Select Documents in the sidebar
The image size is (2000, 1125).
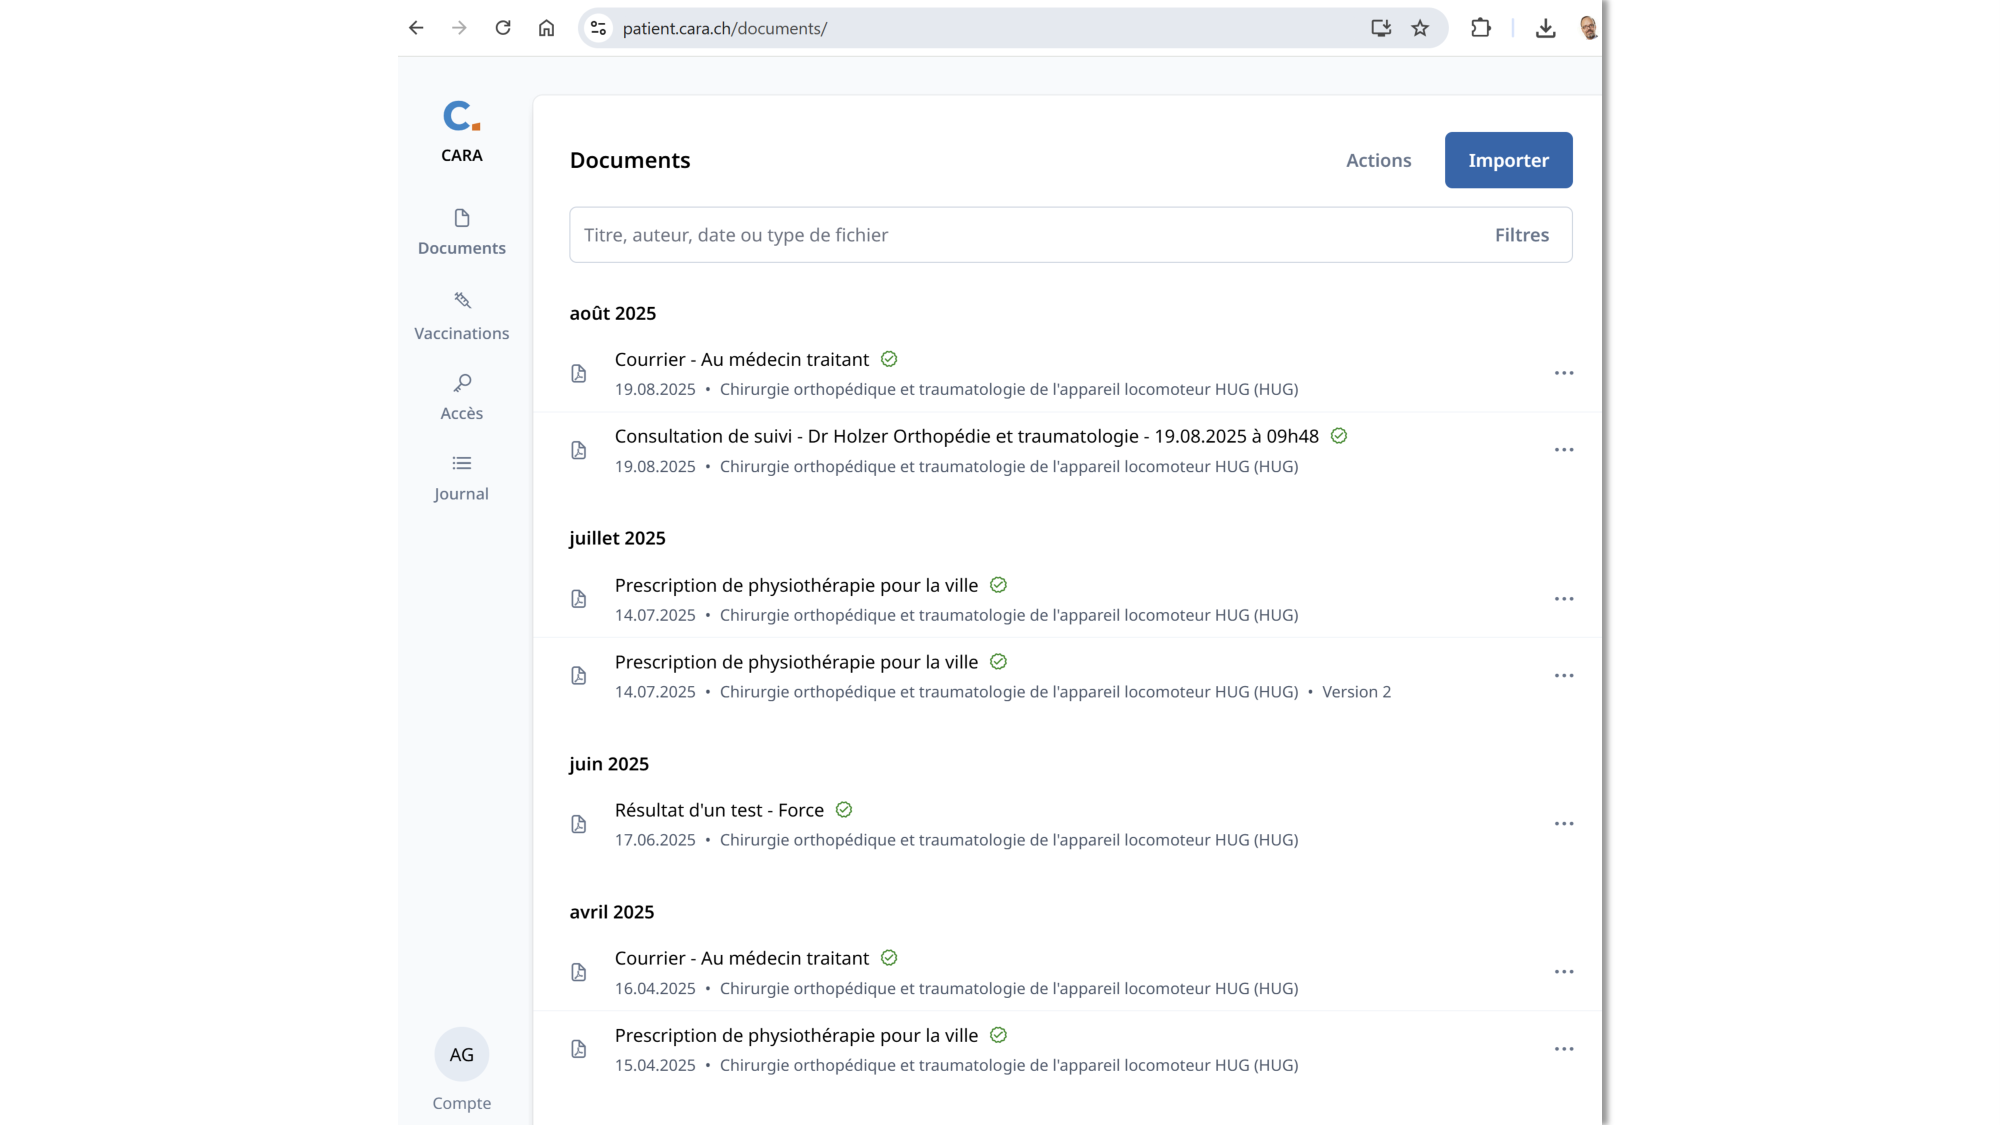tap(461, 232)
